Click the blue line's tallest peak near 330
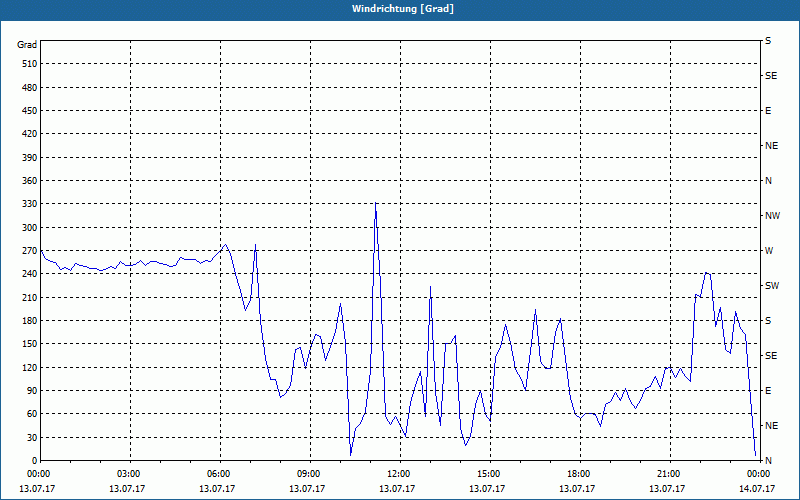 [x=375, y=203]
